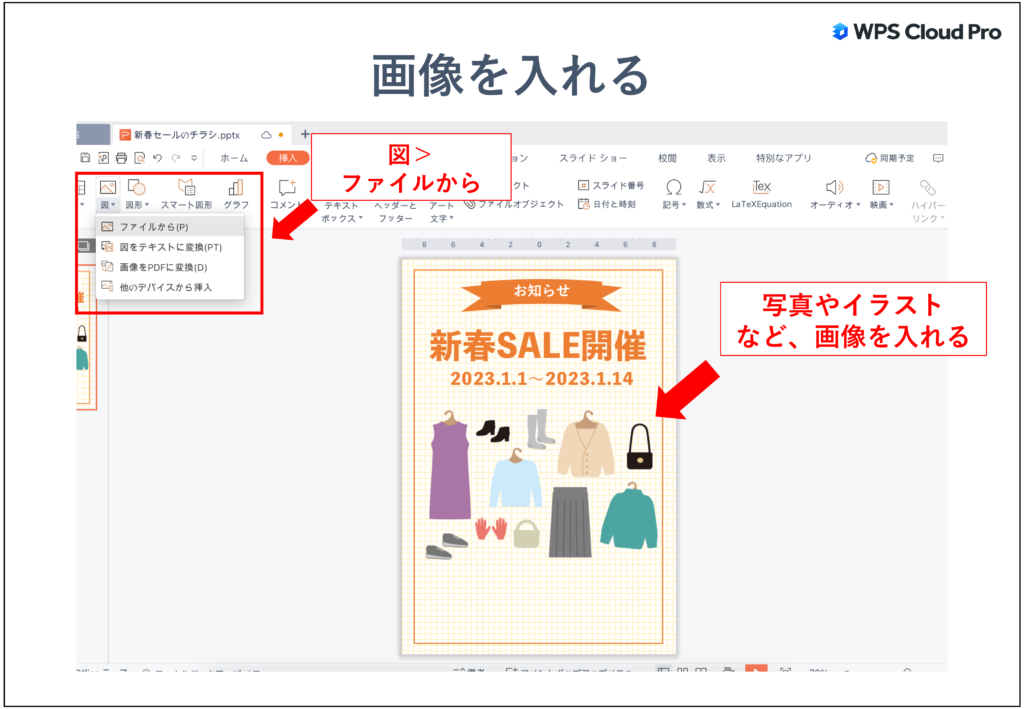This screenshot has height=709, width=1024.
Task: Switch to the スライドショー ribbon tab
Action: (591, 158)
